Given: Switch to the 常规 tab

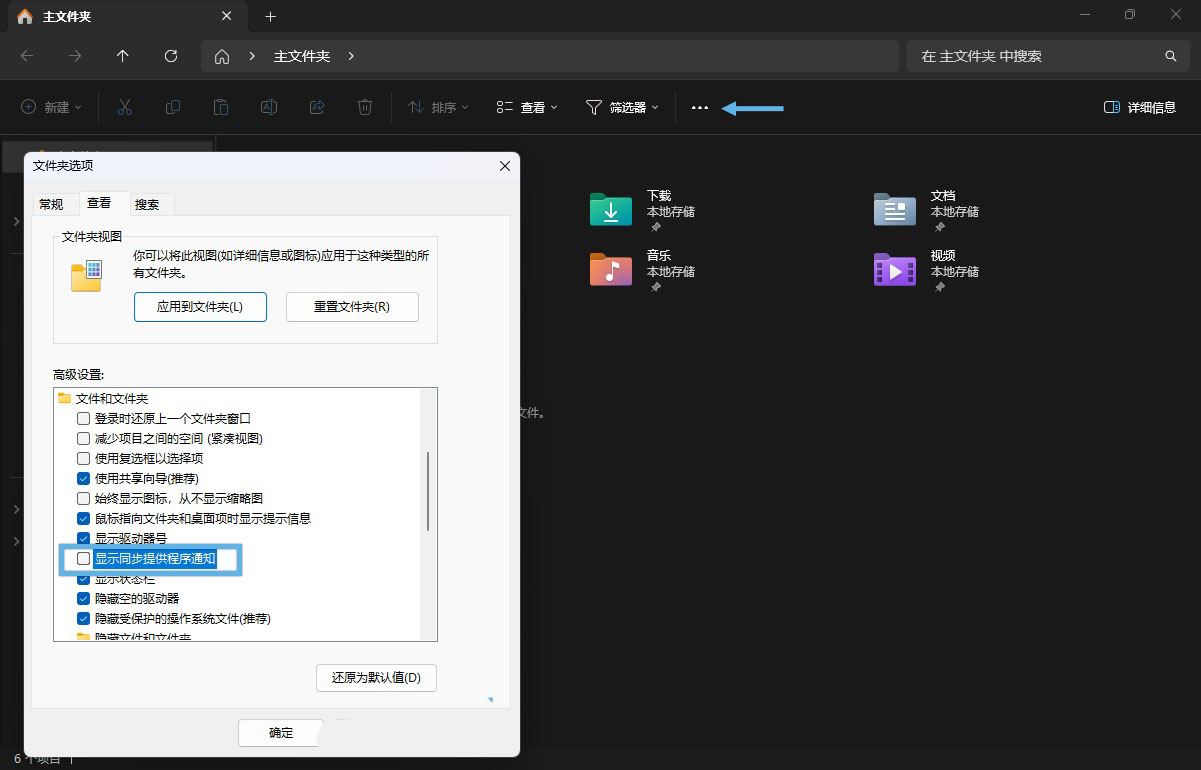Looking at the screenshot, I should 51,204.
